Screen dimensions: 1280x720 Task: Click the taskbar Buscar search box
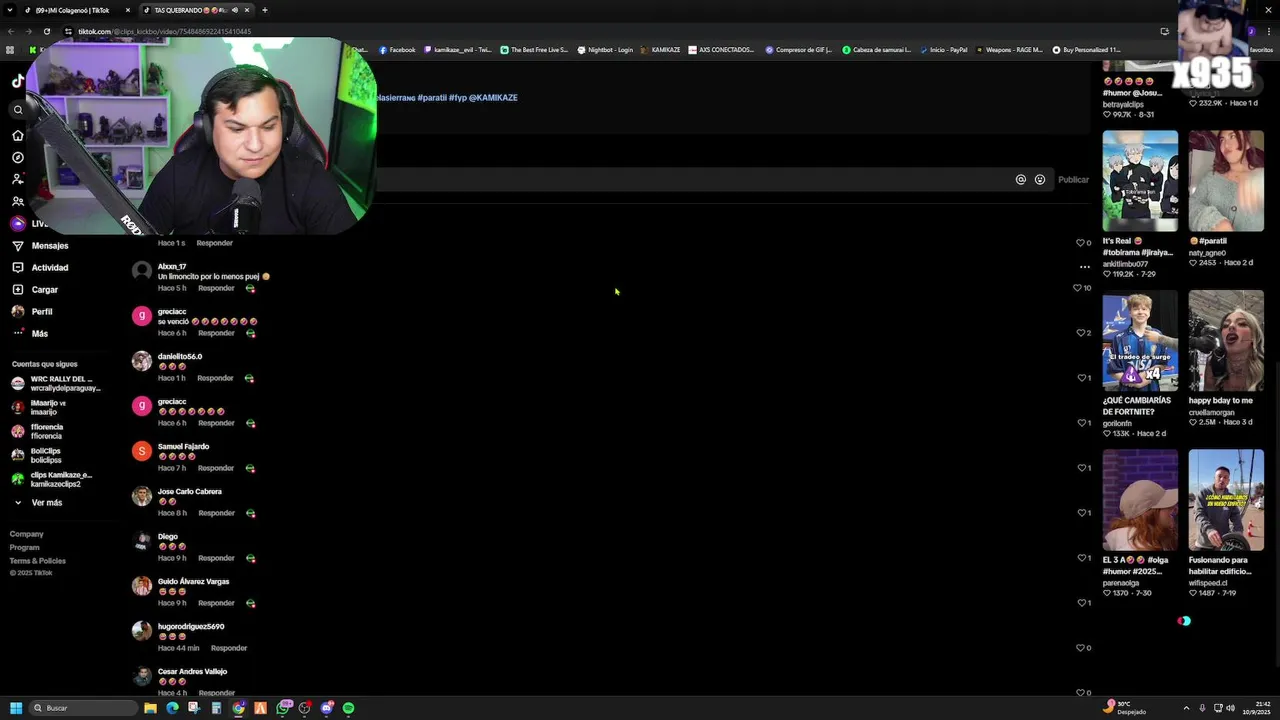(x=82, y=708)
